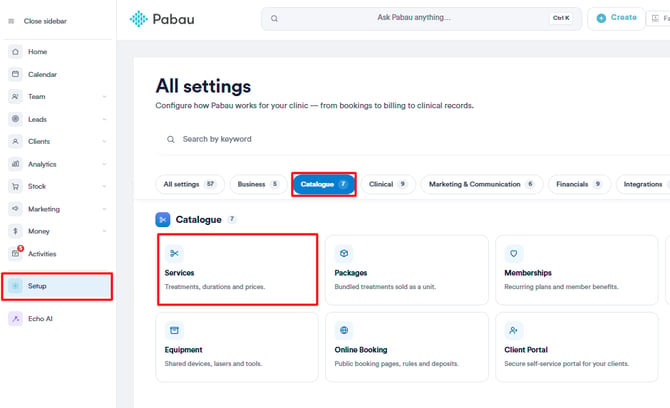Click the Clients icon in sidebar
670x408 pixels.
(15, 141)
